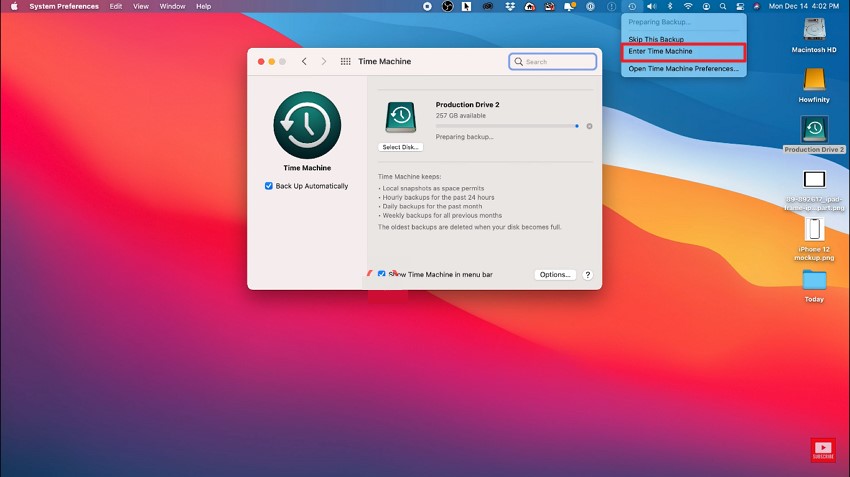Open the Help menu

(203, 7)
